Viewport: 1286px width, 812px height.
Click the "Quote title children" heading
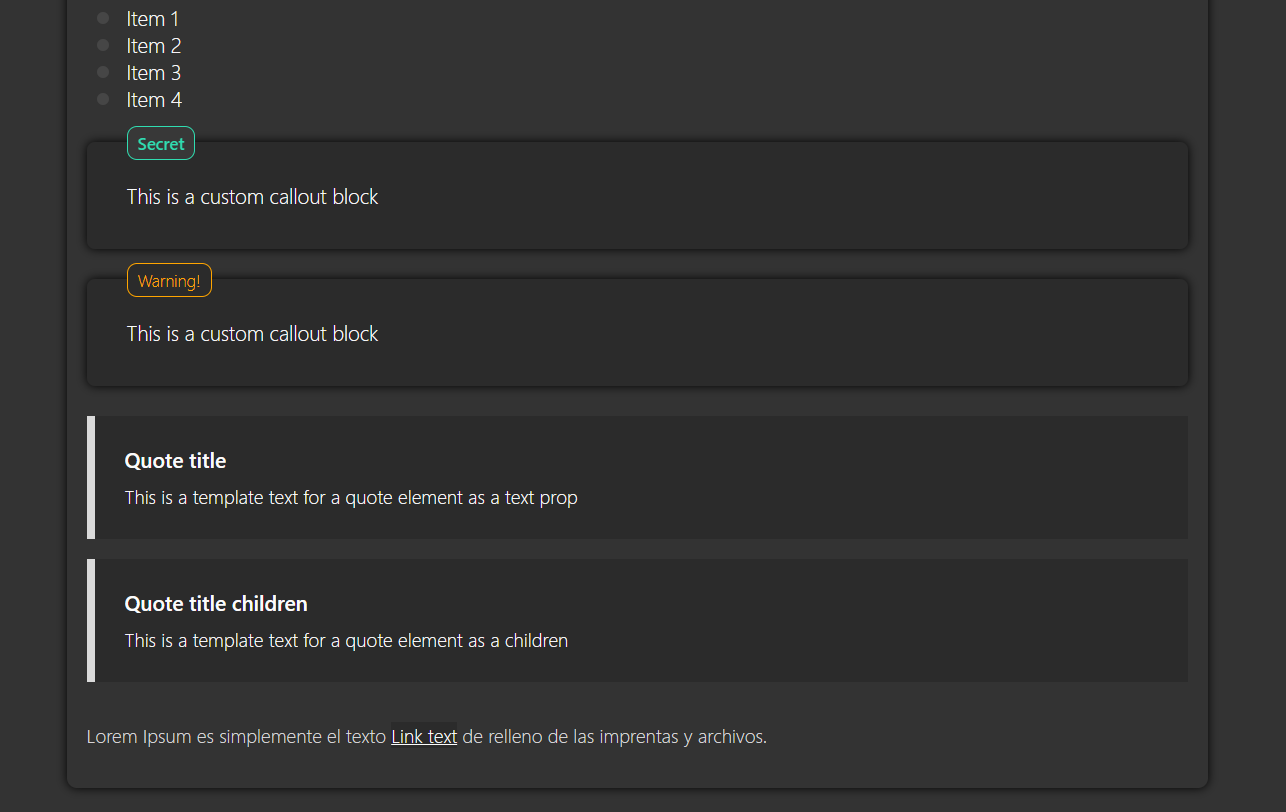pos(216,604)
